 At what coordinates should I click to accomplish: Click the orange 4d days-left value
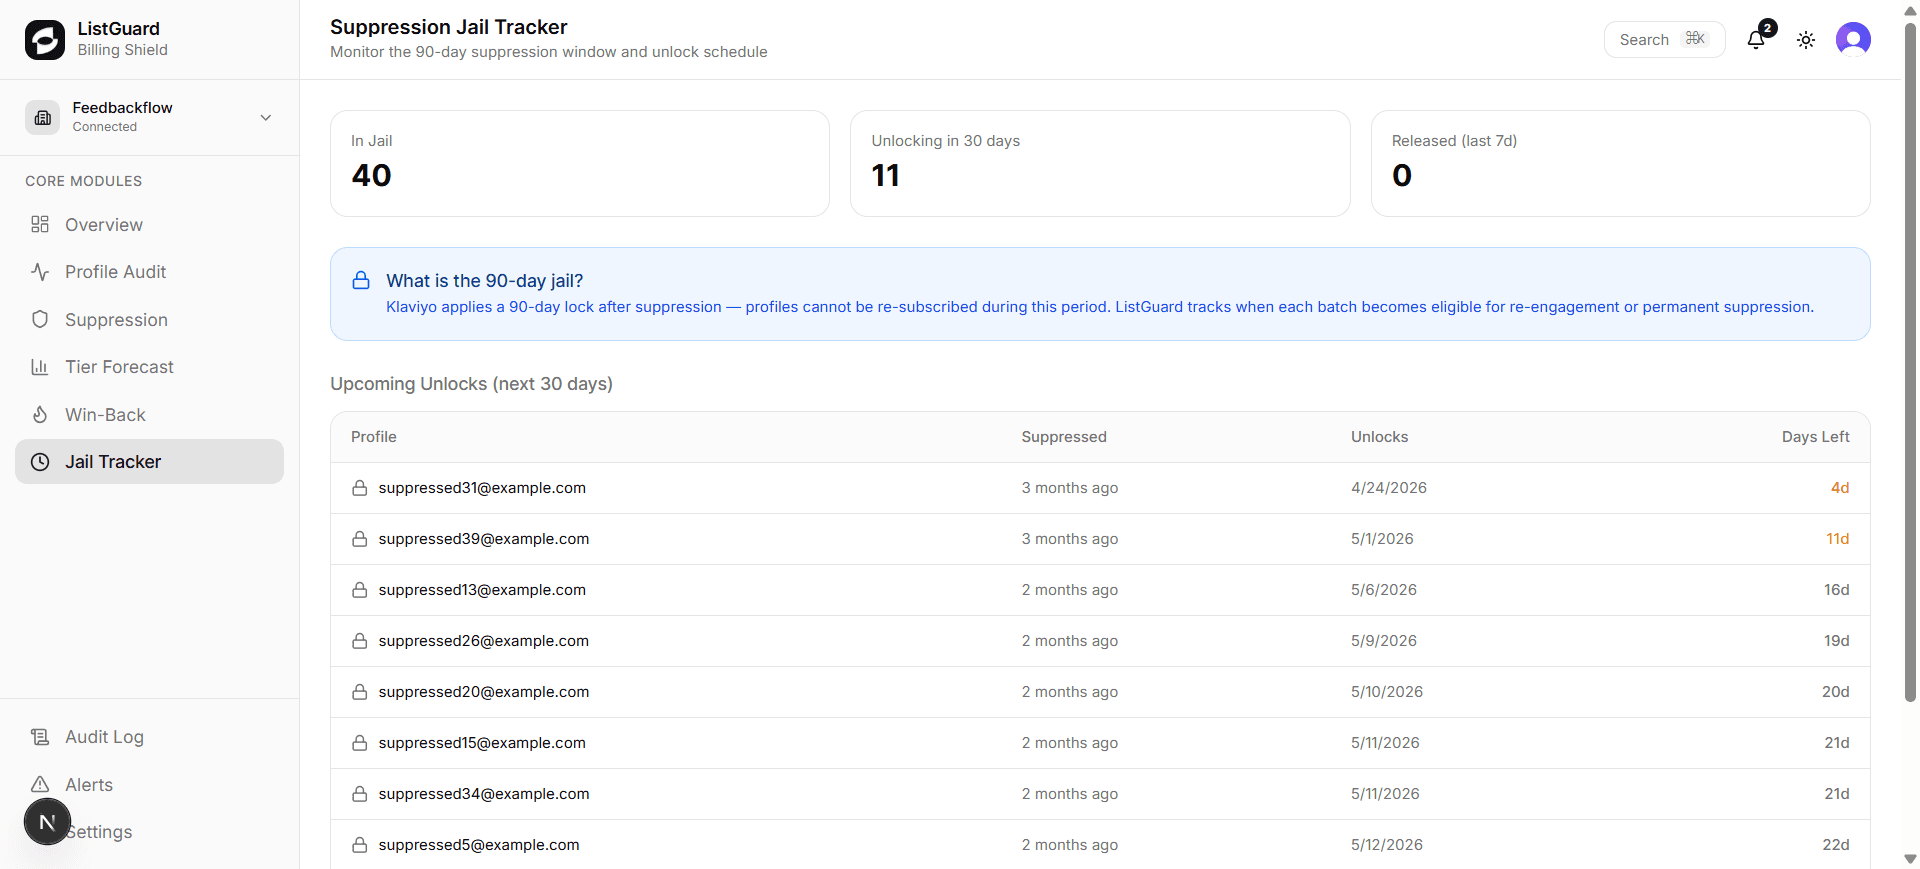(x=1840, y=488)
